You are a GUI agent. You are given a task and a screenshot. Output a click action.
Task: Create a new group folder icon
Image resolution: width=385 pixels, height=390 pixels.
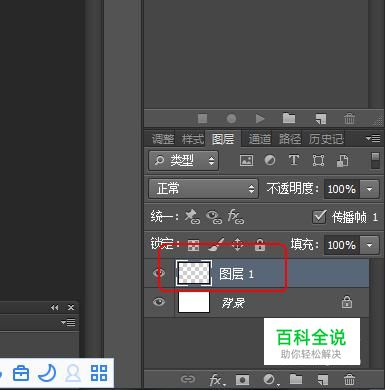[x=296, y=379]
